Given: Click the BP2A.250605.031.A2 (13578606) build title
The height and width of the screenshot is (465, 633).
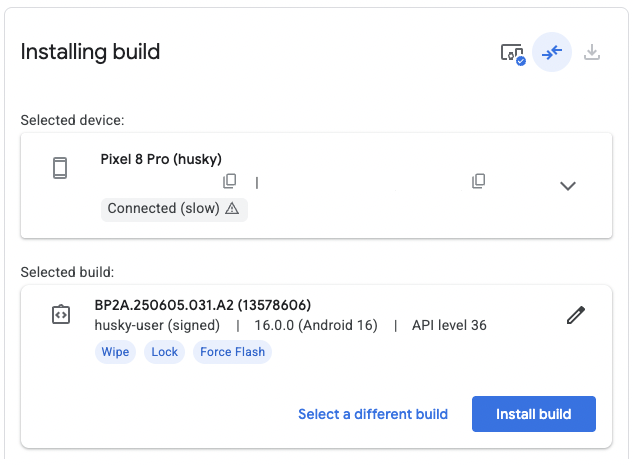Looking at the screenshot, I should click(x=203, y=305).
